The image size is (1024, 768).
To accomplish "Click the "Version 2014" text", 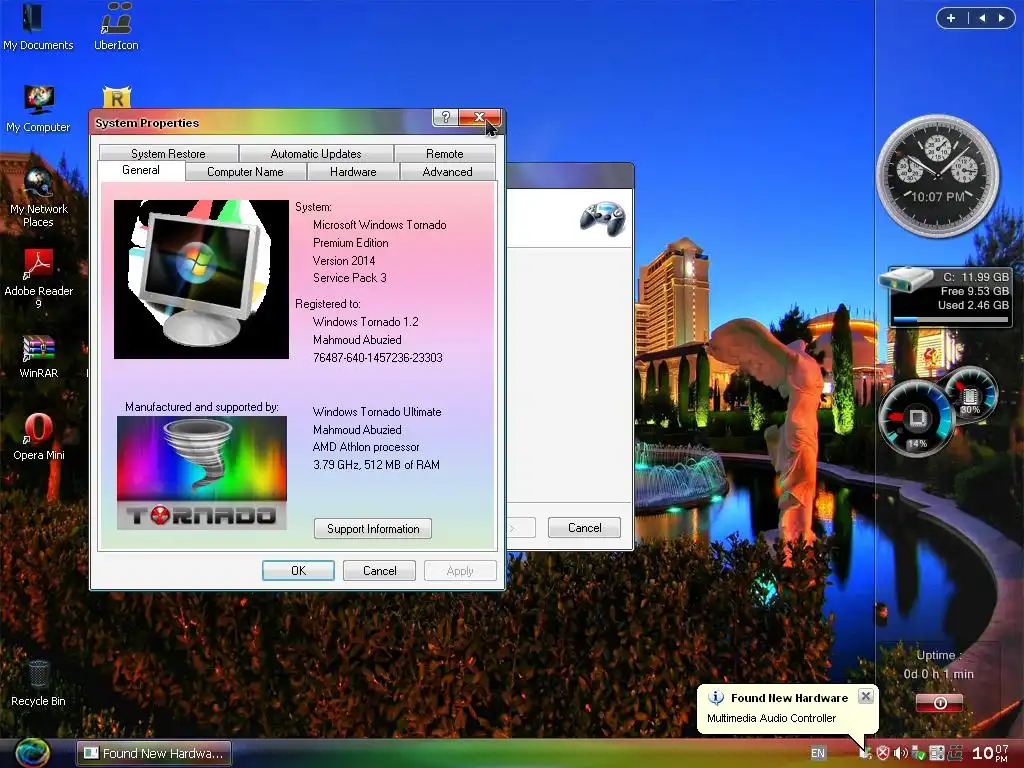I will 344,261.
